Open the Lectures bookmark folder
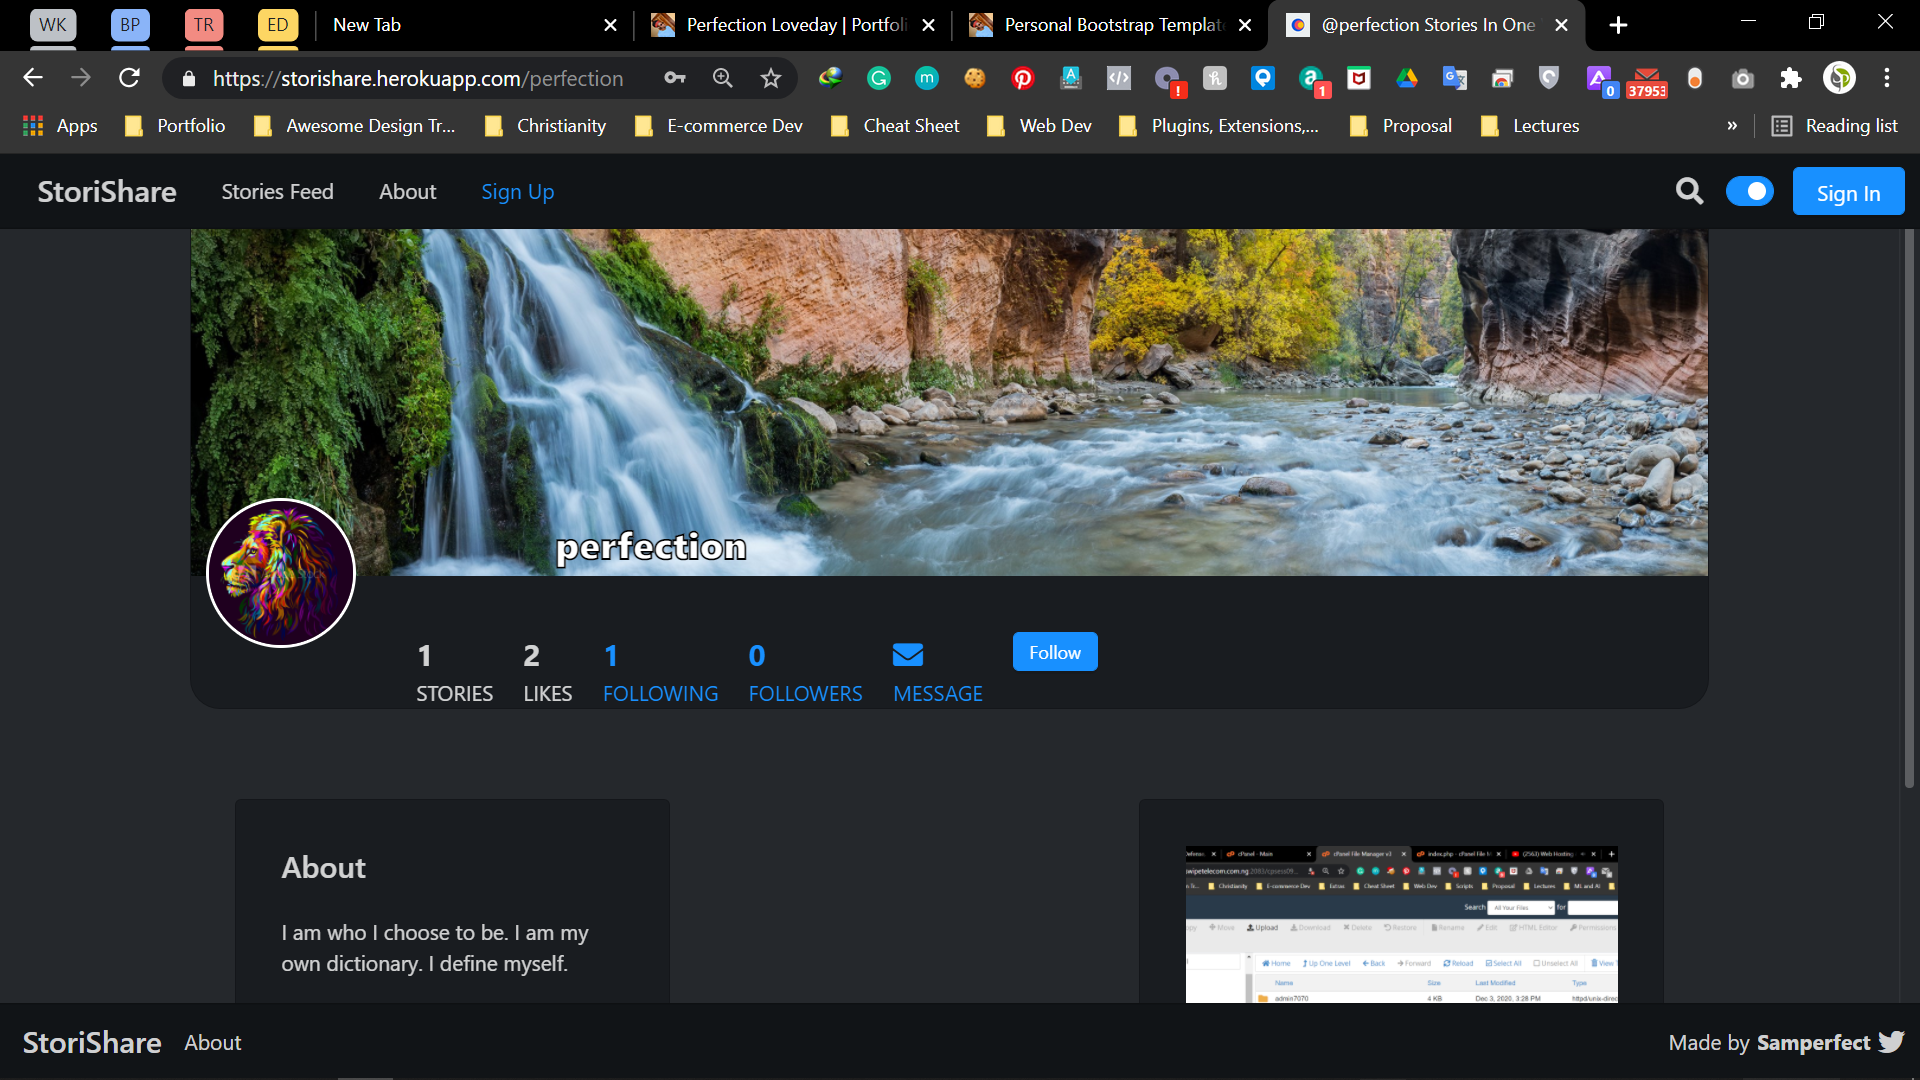1920x1080 pixels. (1530, 126)
